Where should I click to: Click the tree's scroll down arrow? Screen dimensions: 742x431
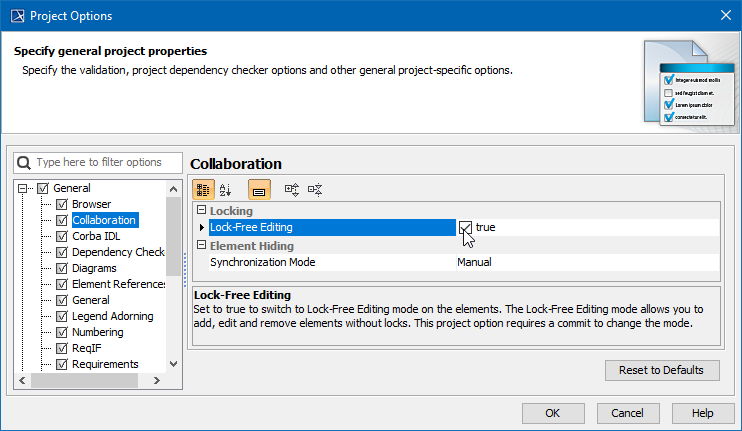[174, 365]
